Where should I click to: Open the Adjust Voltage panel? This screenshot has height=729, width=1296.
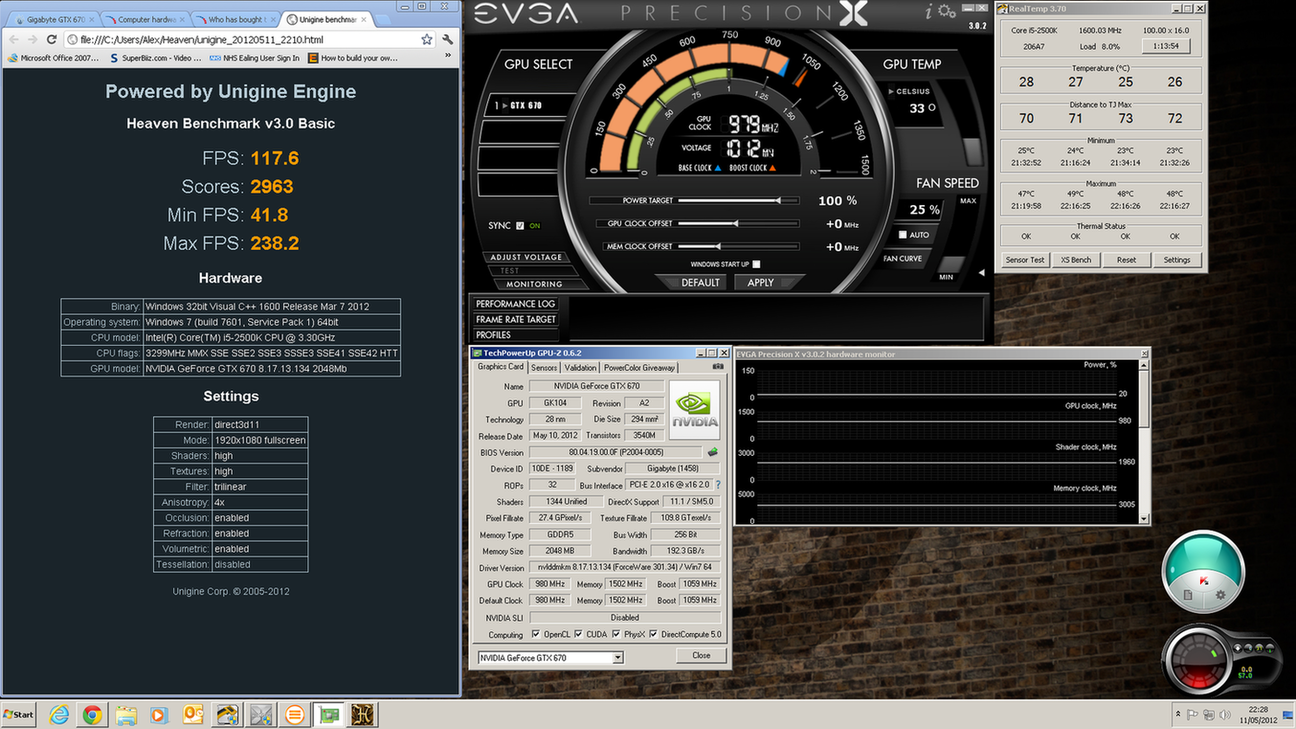[526, 258]
